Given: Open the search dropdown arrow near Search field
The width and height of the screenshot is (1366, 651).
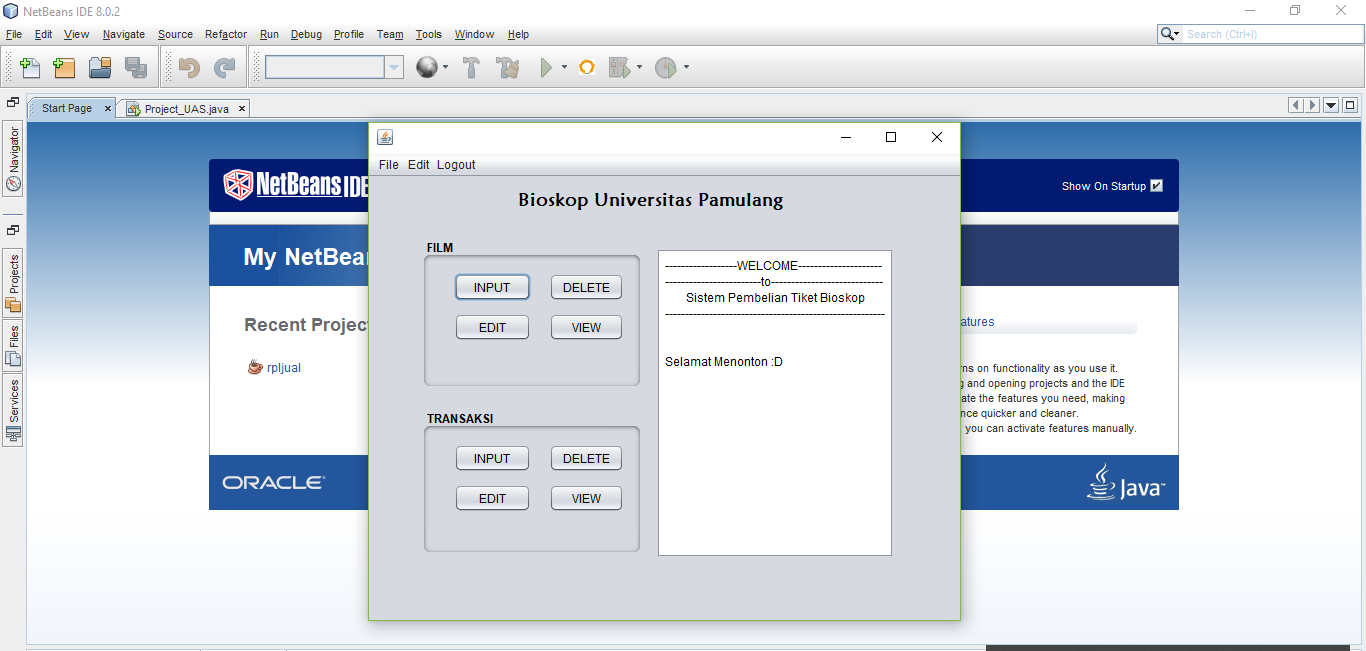Looking at the screenshot, I should 1178,33.
